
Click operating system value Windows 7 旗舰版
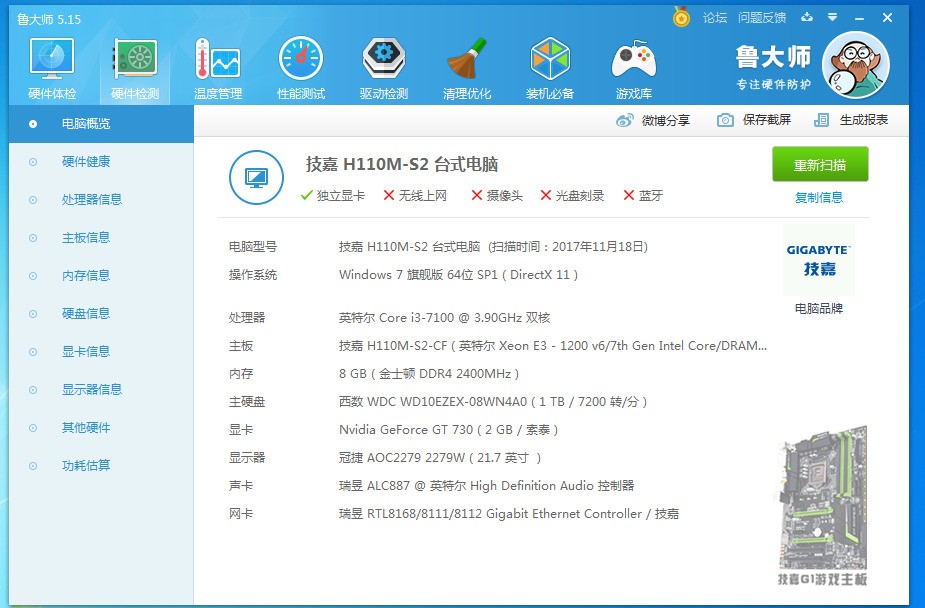[458, 275]
